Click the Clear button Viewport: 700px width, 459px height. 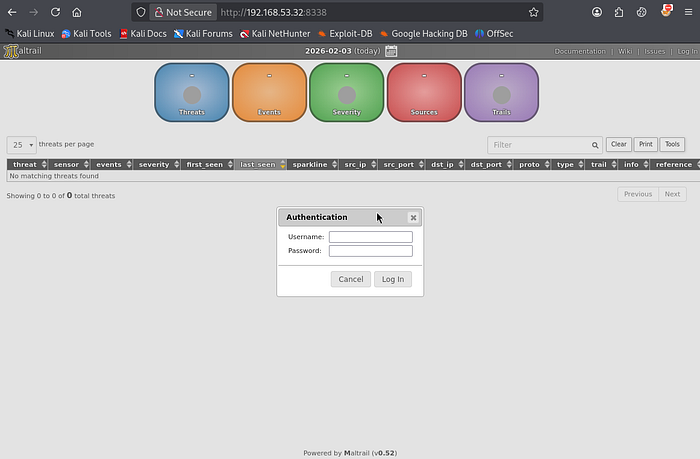[x=619, y=144]
